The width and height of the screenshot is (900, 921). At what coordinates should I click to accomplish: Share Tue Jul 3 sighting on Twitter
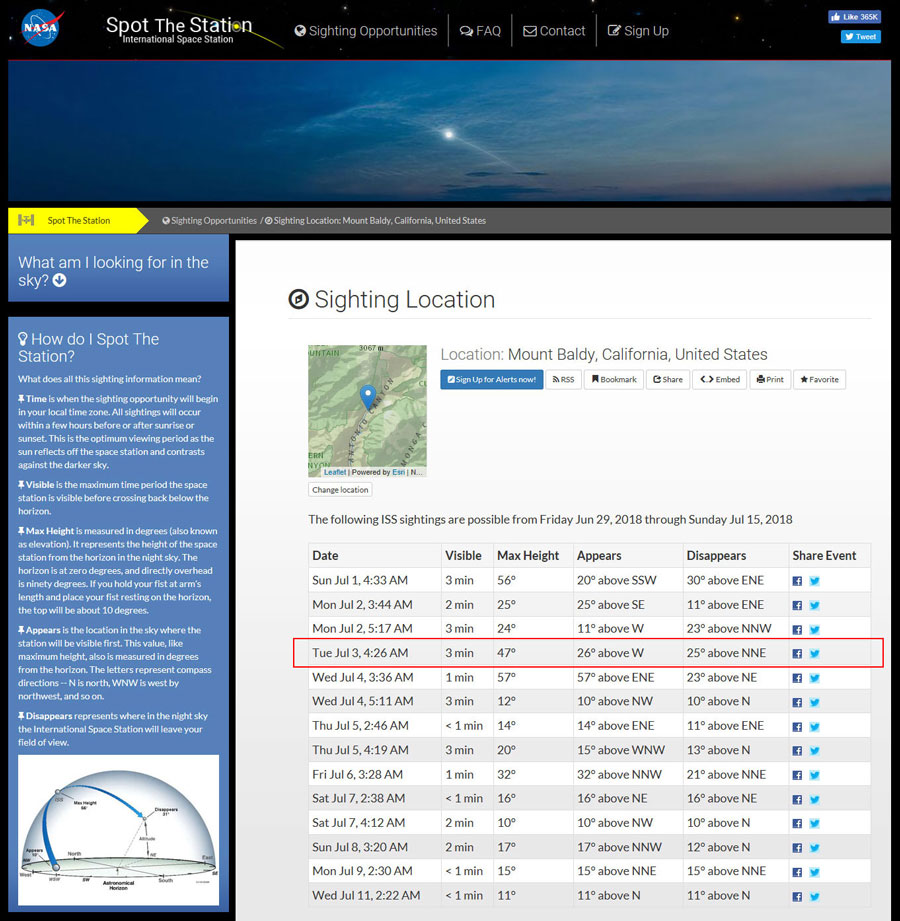pyautogui.click(x=815, y=654)
